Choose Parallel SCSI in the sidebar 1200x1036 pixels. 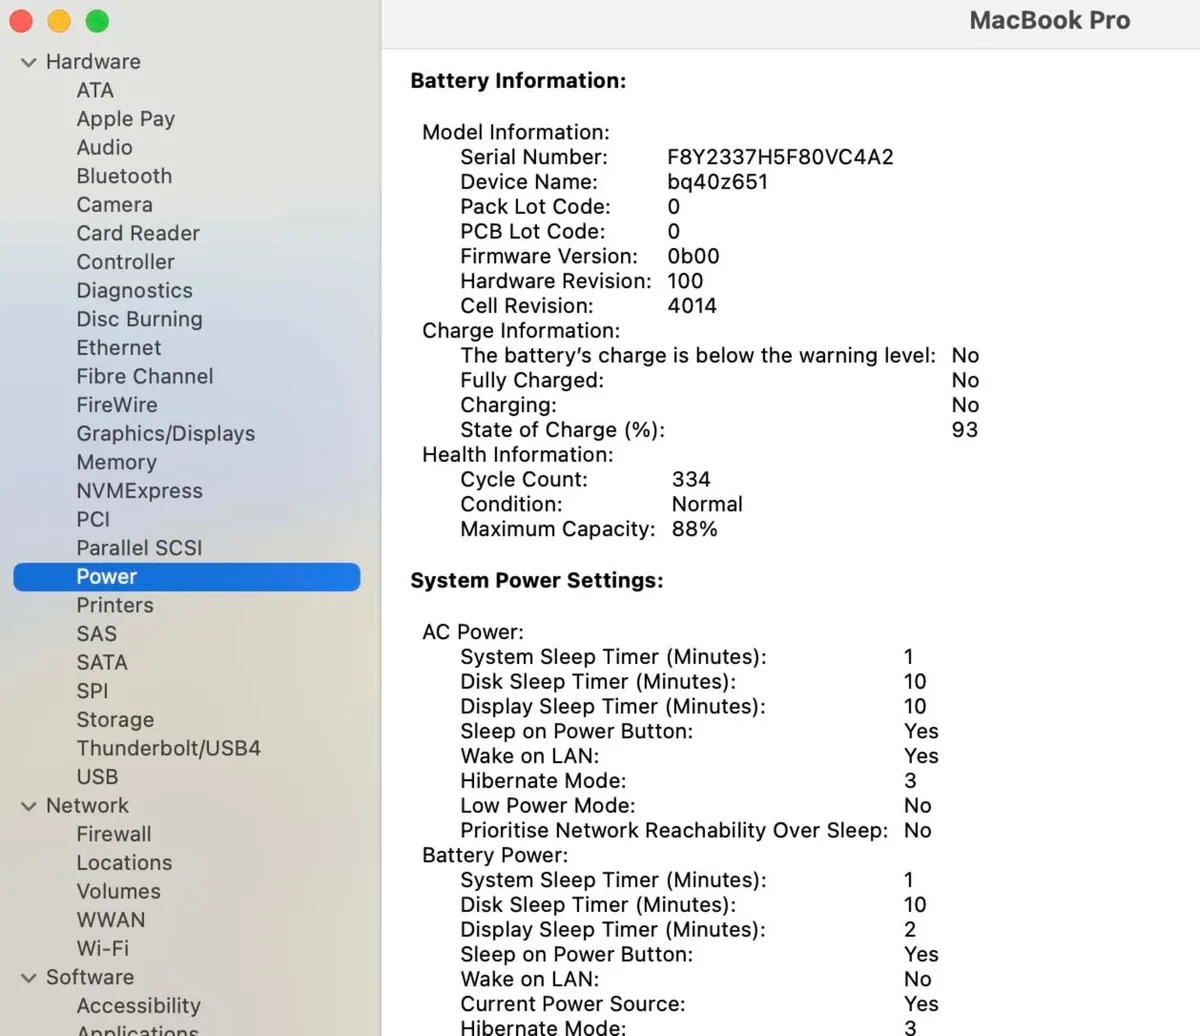point(139,548)
